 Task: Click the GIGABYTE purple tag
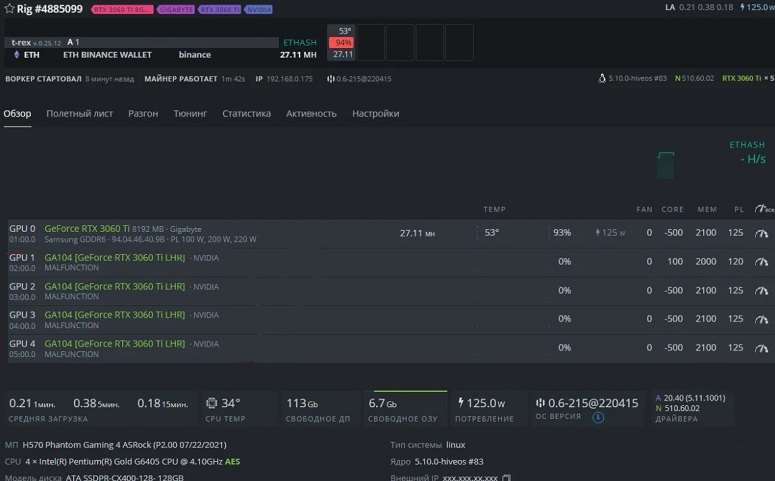point(176,9)
